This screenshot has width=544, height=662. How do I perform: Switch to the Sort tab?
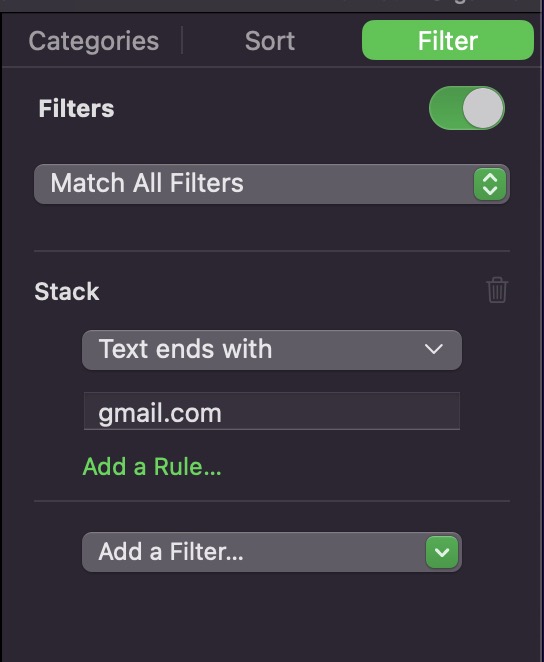tap(270, 41)
